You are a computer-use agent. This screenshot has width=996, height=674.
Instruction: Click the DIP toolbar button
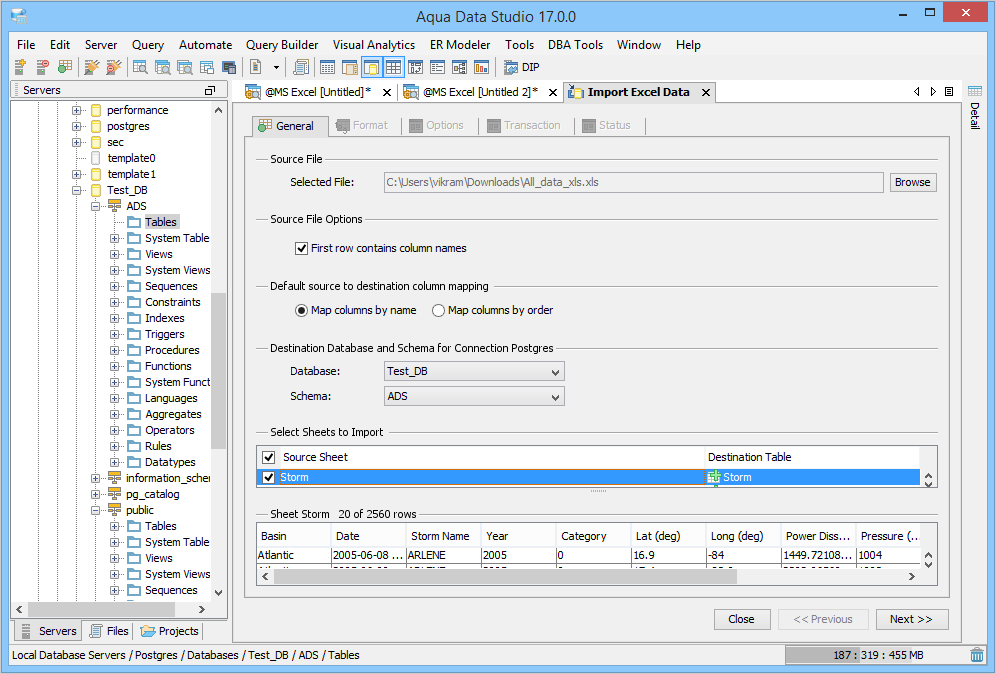[522, 67]
